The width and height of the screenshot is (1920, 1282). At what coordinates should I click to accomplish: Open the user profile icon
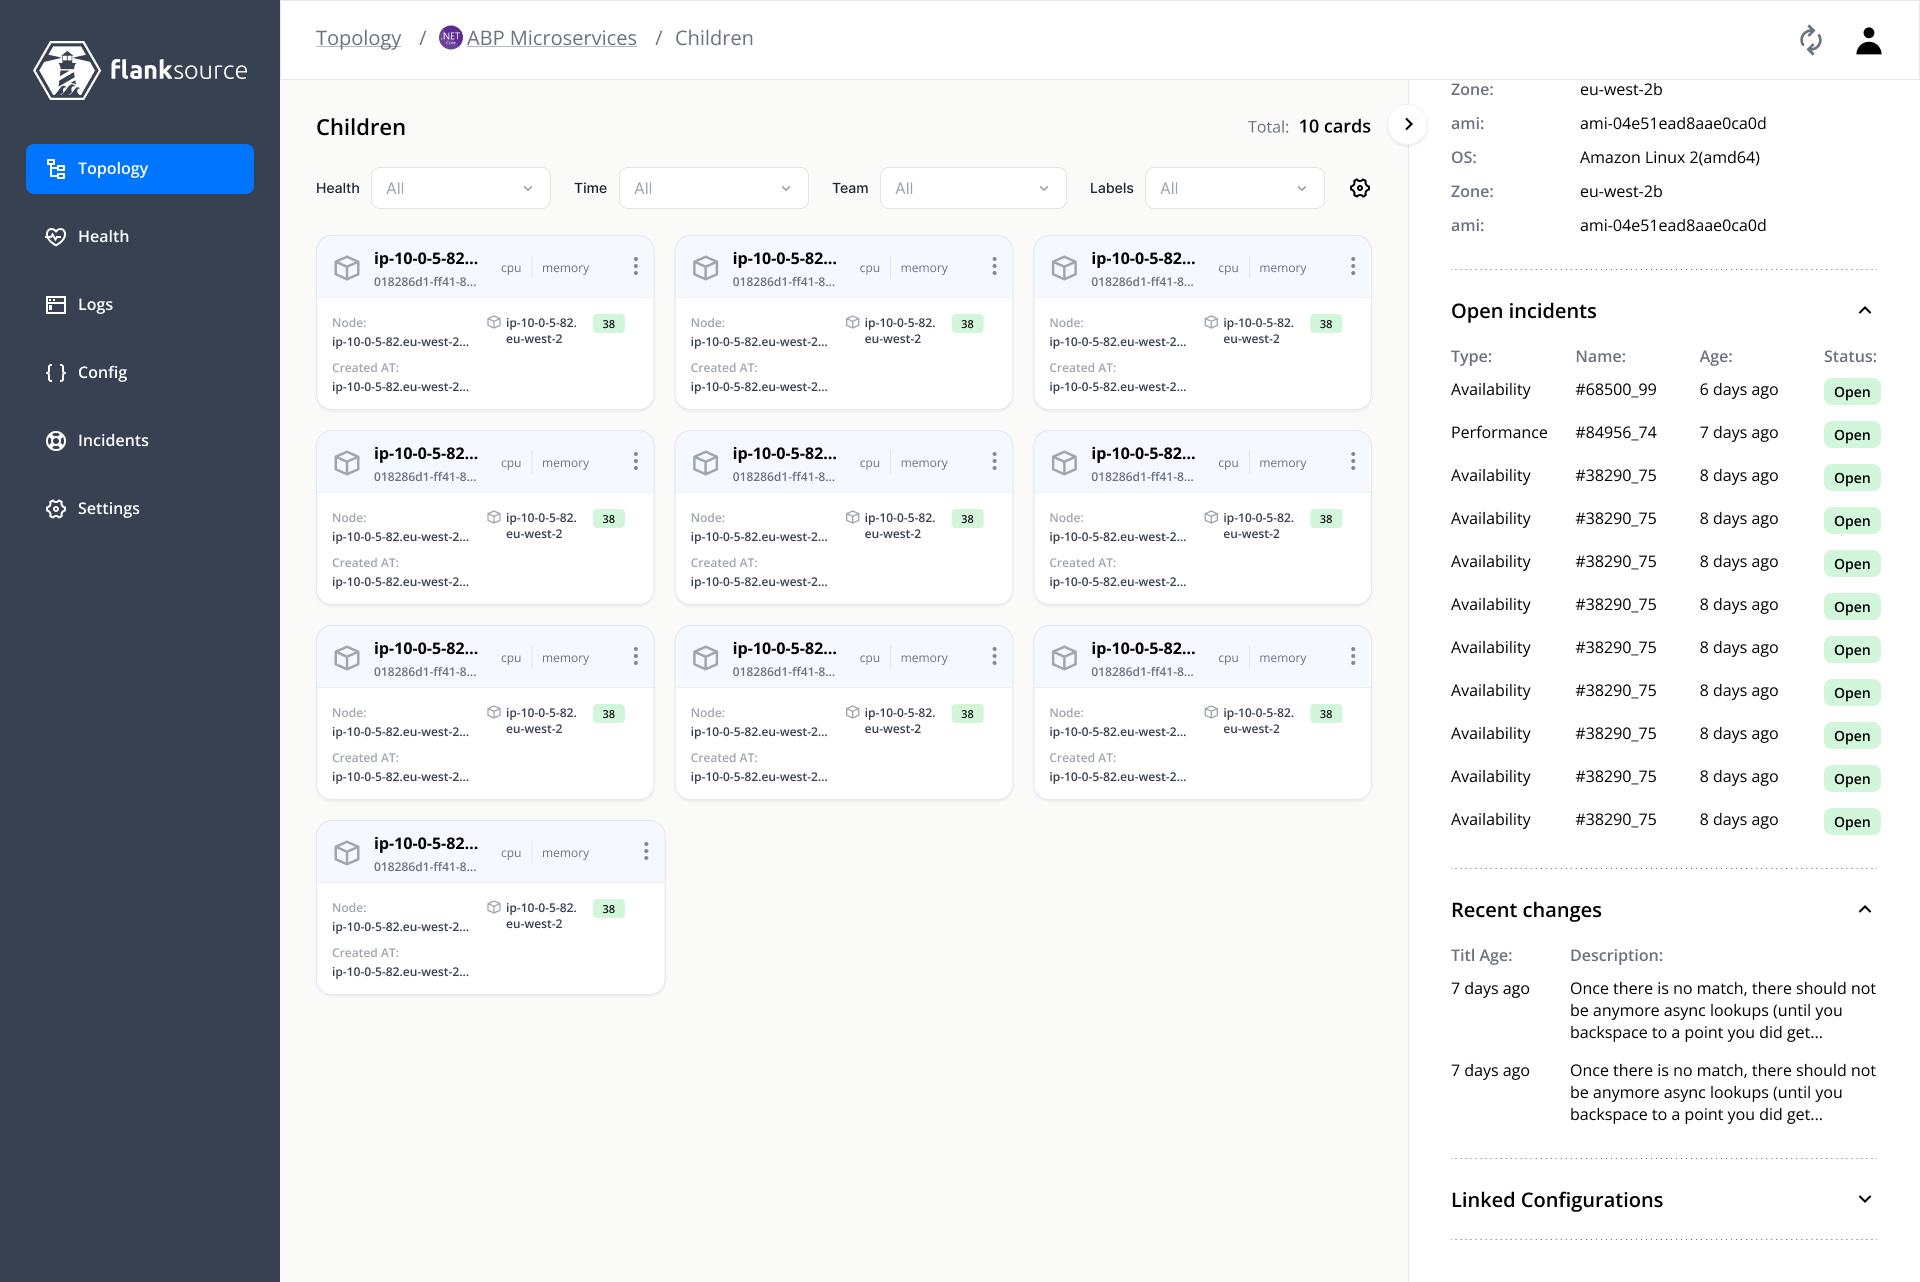click(1868, 40)
